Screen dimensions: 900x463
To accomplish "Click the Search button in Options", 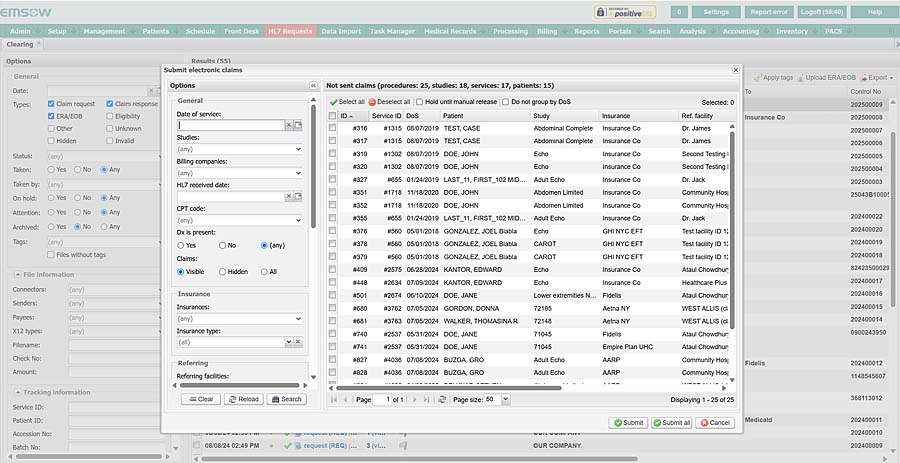I will tap(285, 399).
